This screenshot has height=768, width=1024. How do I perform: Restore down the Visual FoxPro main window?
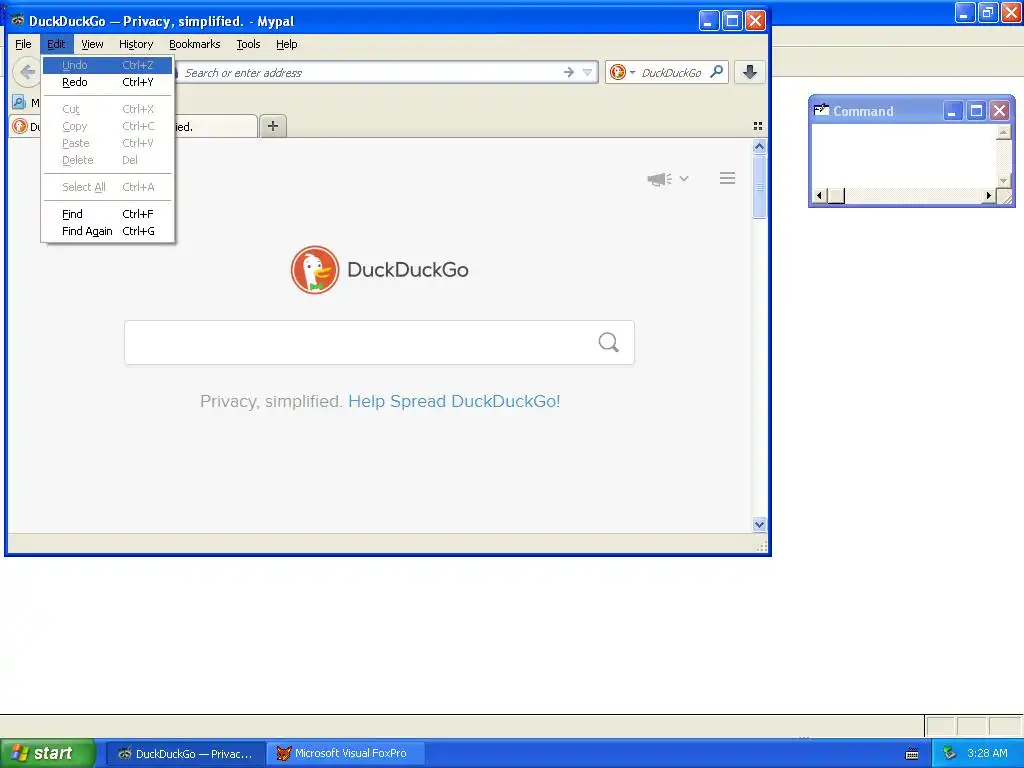[x=987, y=12]
